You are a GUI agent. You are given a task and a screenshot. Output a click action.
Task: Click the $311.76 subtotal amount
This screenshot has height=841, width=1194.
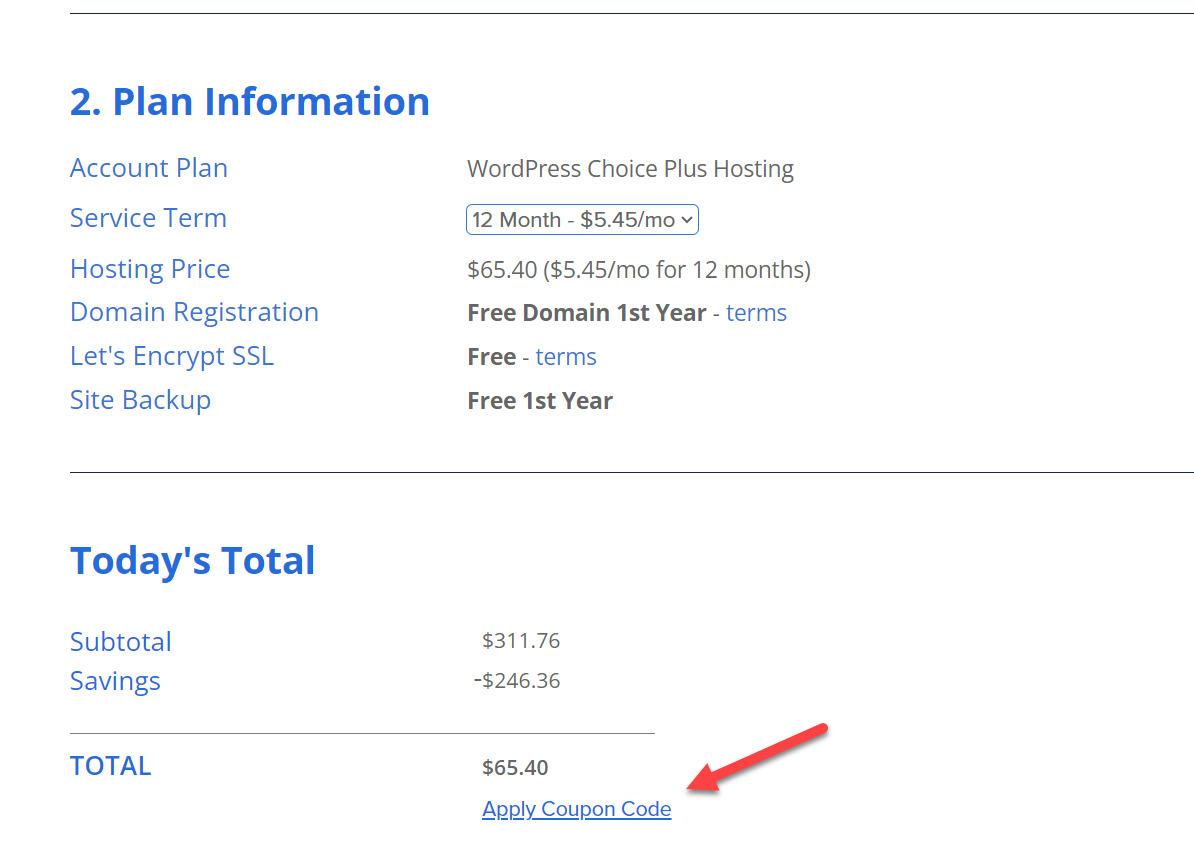pyautogui.click(x=521, y=641)
